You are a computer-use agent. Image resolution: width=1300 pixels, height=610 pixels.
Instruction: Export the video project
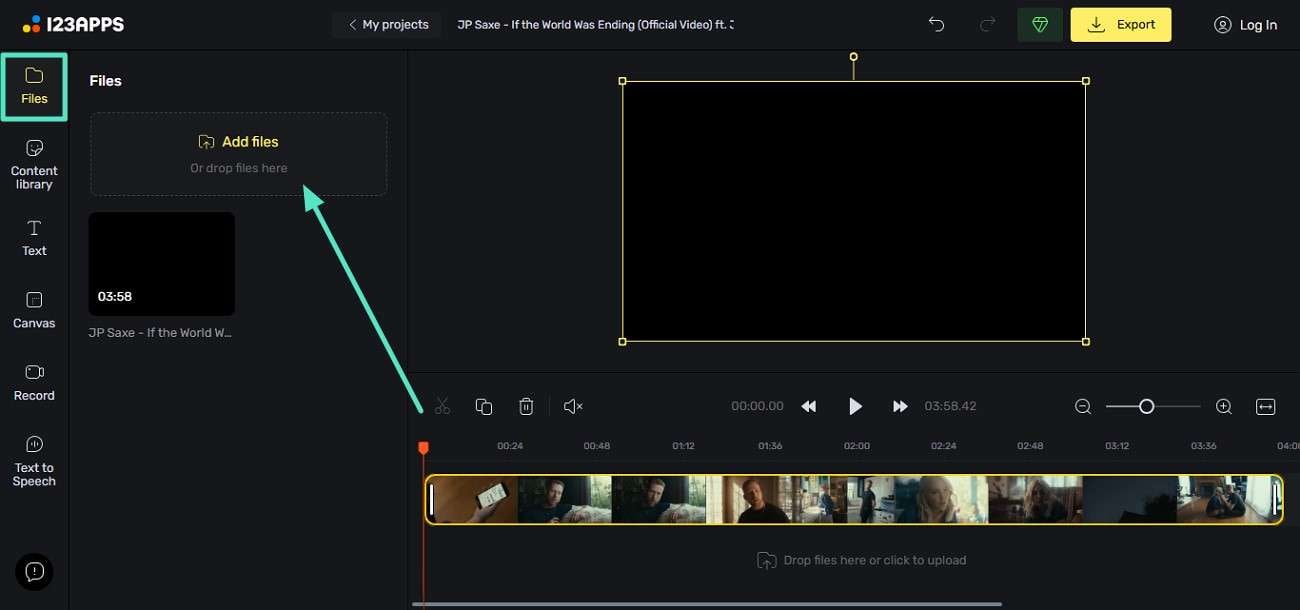pyautogui.click(x=1121, y=25)
